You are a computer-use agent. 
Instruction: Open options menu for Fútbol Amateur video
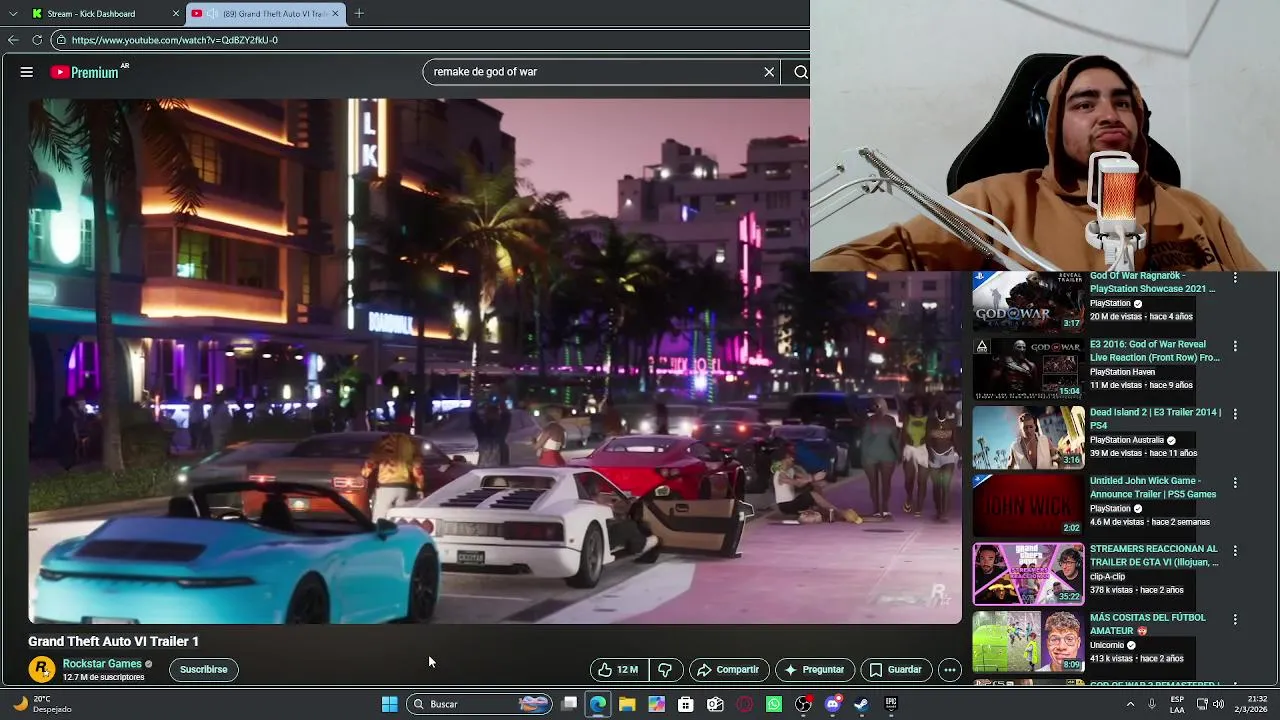point(1235,619)
